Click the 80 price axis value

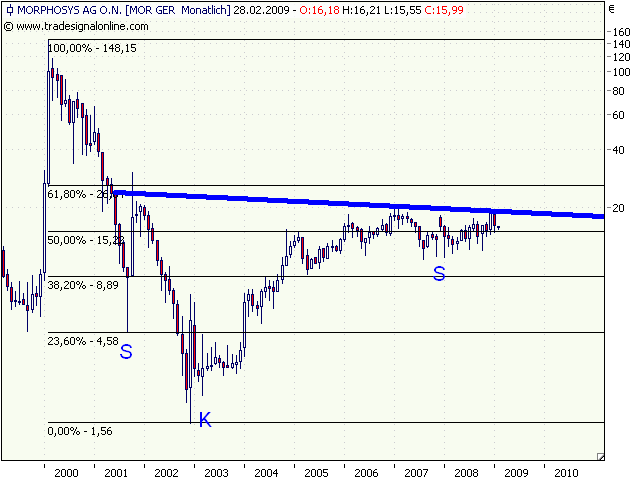pos(619,91)
